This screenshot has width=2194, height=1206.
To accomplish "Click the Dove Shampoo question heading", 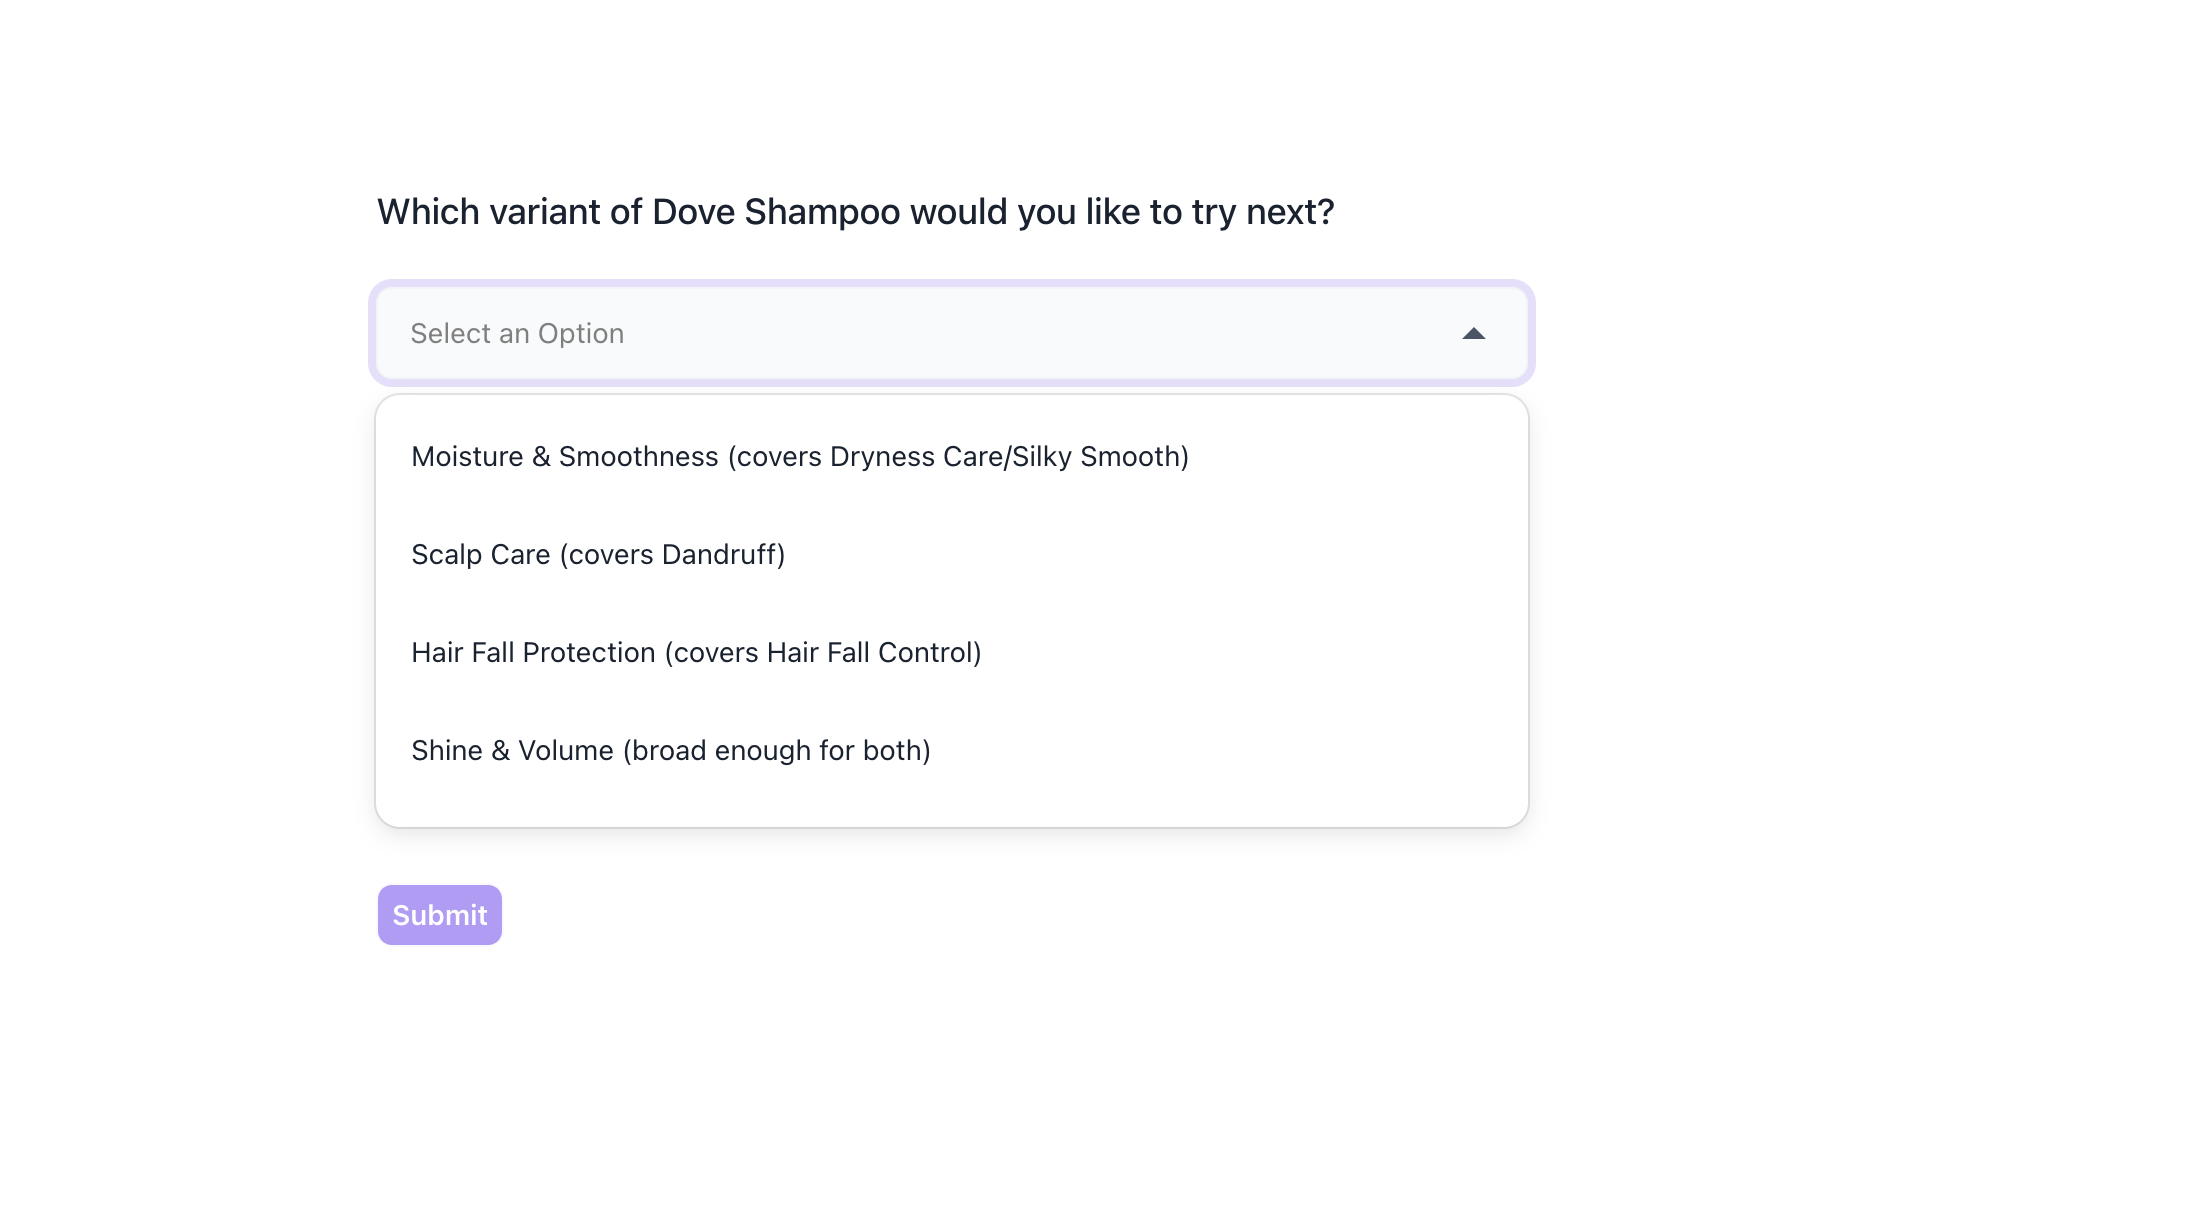I will [855, 212].
